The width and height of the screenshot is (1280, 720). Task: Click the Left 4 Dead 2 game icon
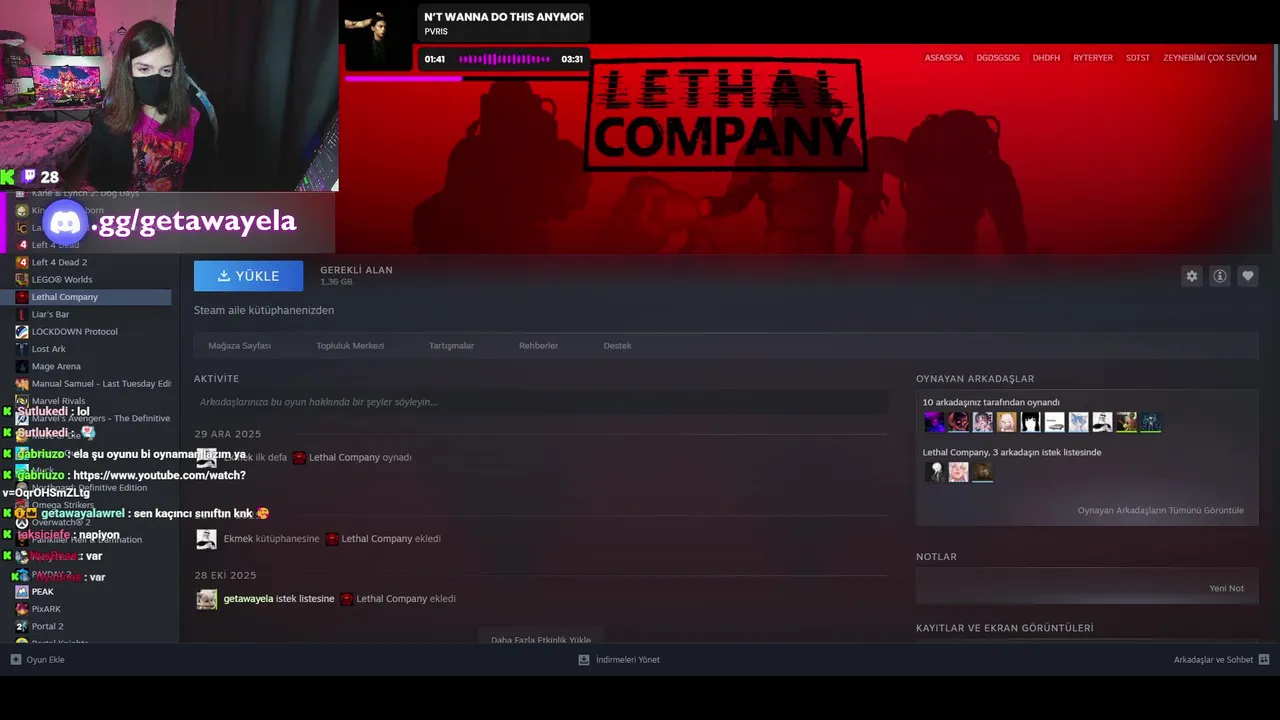click(x=22, y=262)
